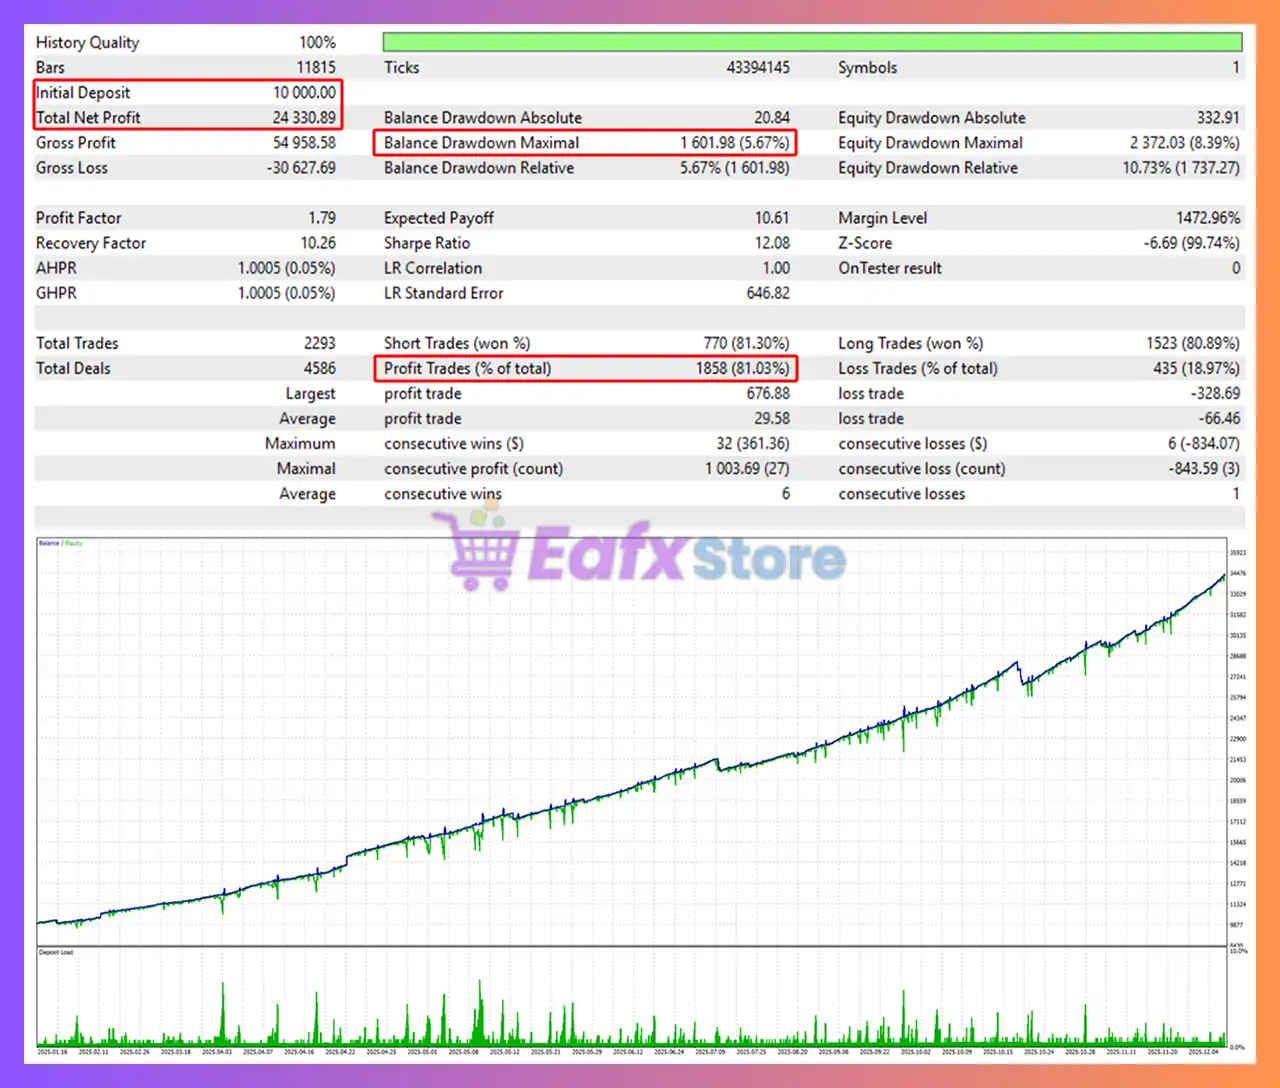Click the EafxStore watermark logo text

(686, 555)
